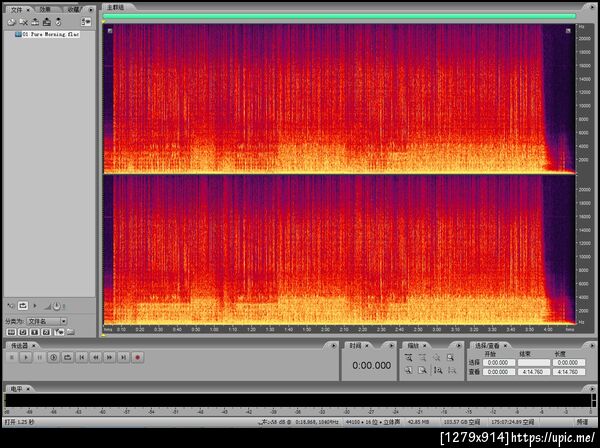Toggle full path display folder icon
Viewport: 600px width, 448px height.
pyautogui.click(x=71, y=332)
